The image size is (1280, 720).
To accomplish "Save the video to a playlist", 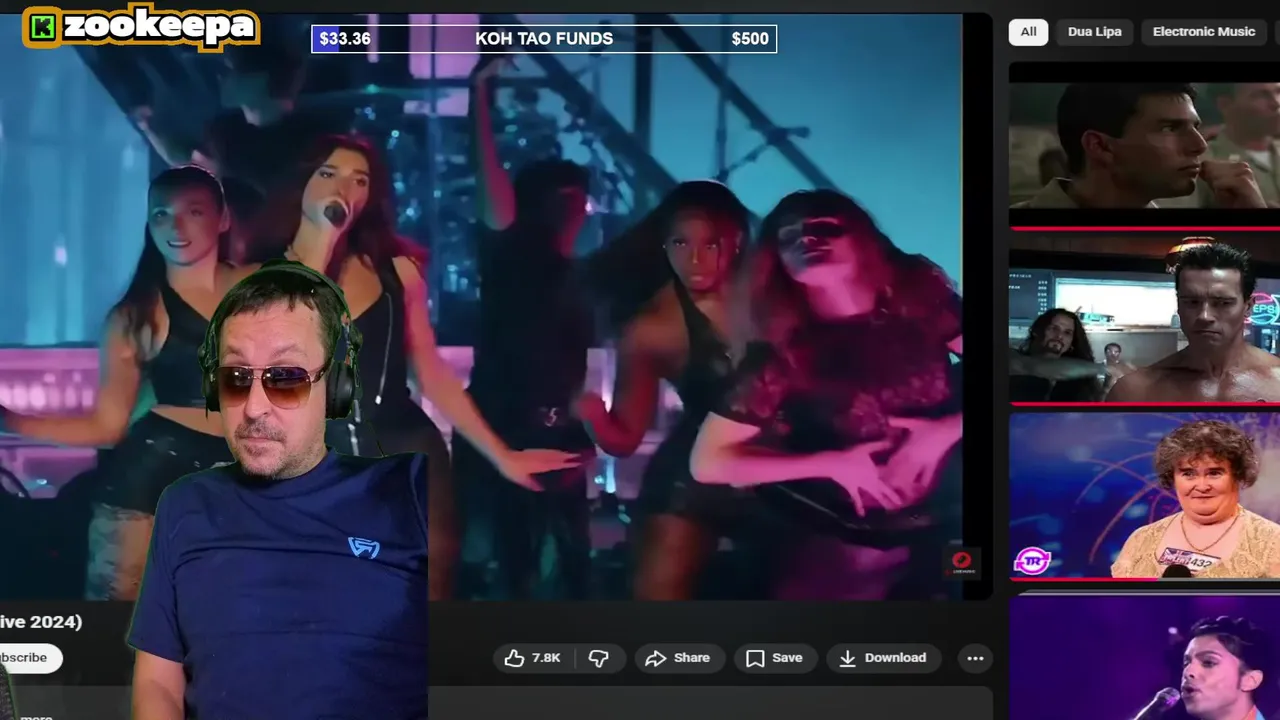I will click(775, 658).
